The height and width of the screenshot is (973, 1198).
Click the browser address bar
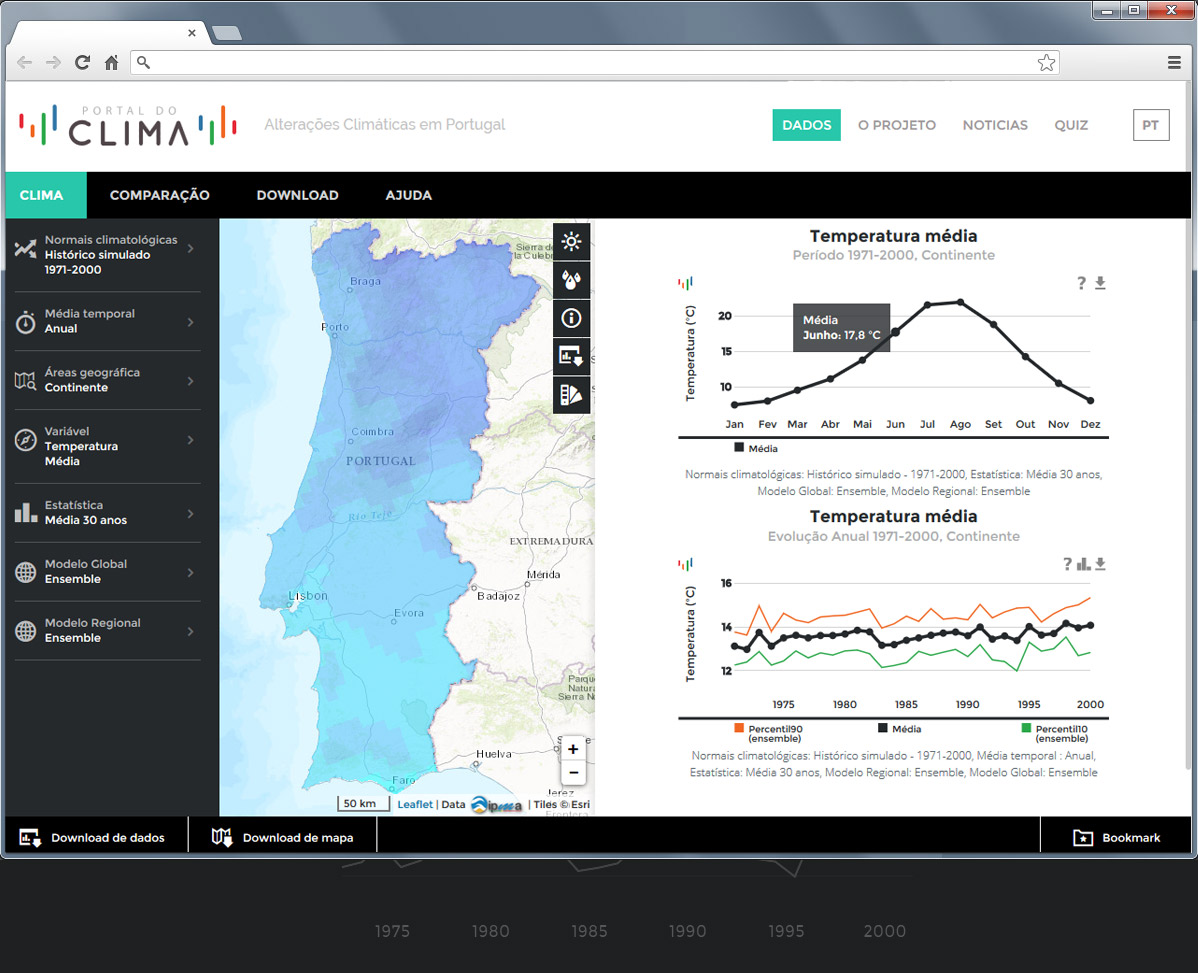coord(590,63)
